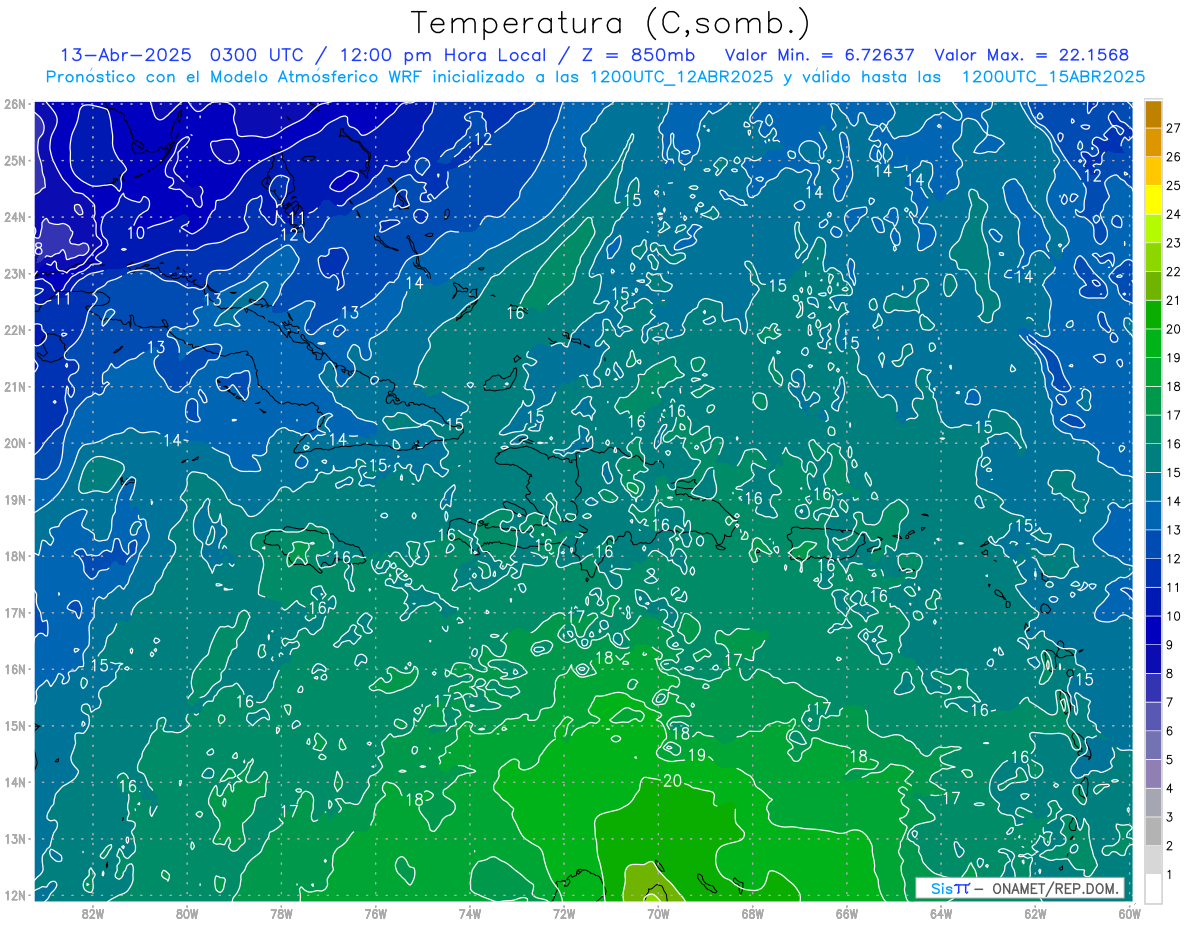The height and width of the screenshot is (927, 1200).
Task: Click the '5' label on color scale
Action: (x=1171, y=760)
